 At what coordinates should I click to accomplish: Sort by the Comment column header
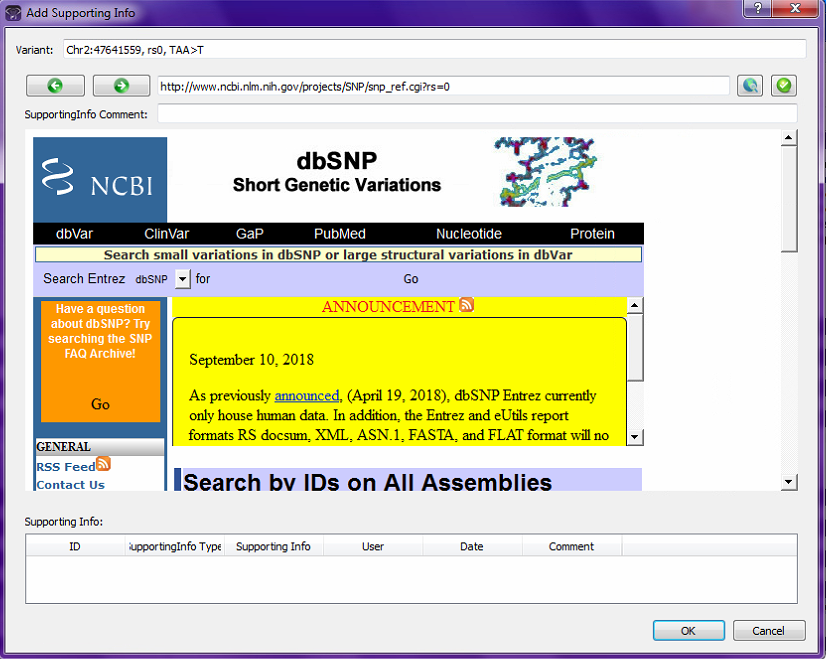click(x=572, y=546)
